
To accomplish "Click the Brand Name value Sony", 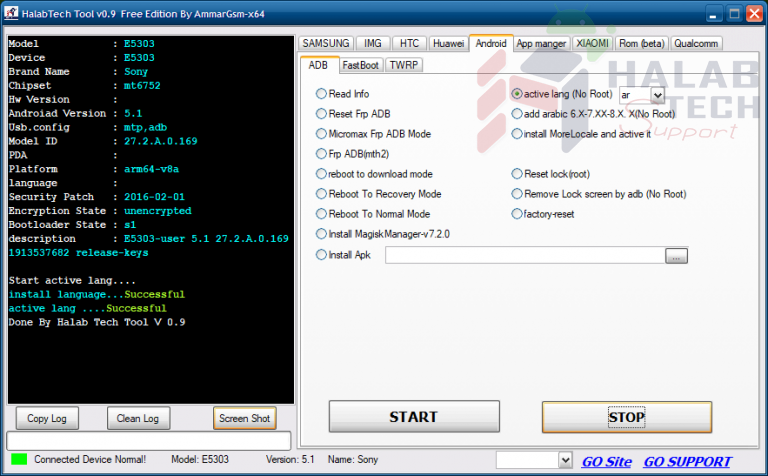I will (x=136, y=72).
